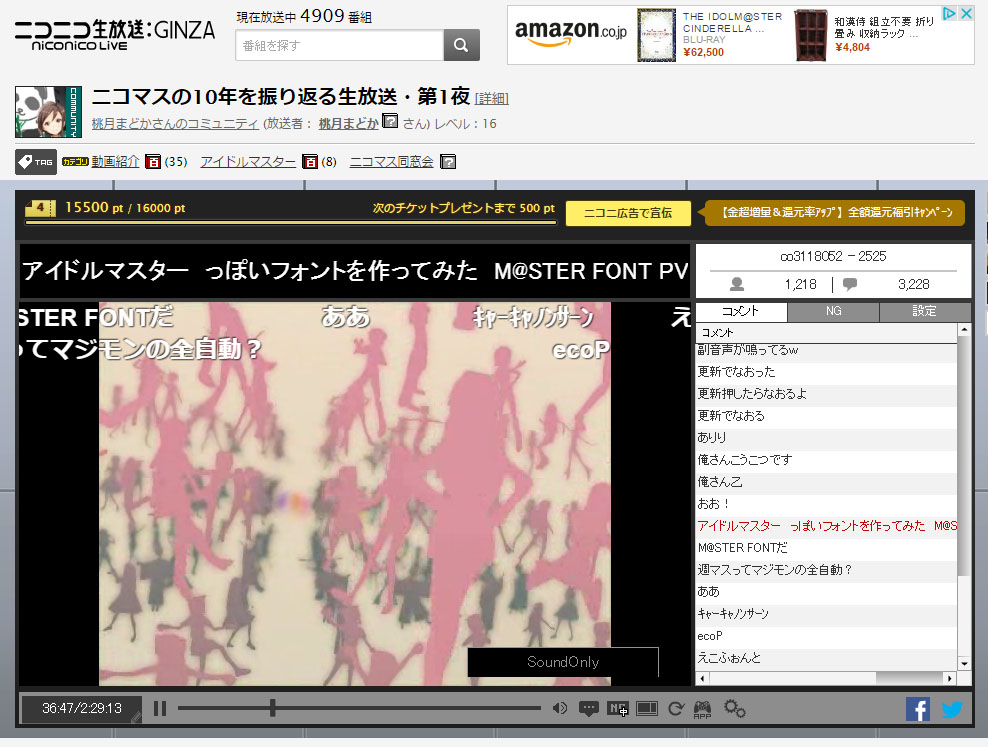Open dictionary icon next to 動画紹介
Viewport: 988px width, 747px height.
(152, 162)
